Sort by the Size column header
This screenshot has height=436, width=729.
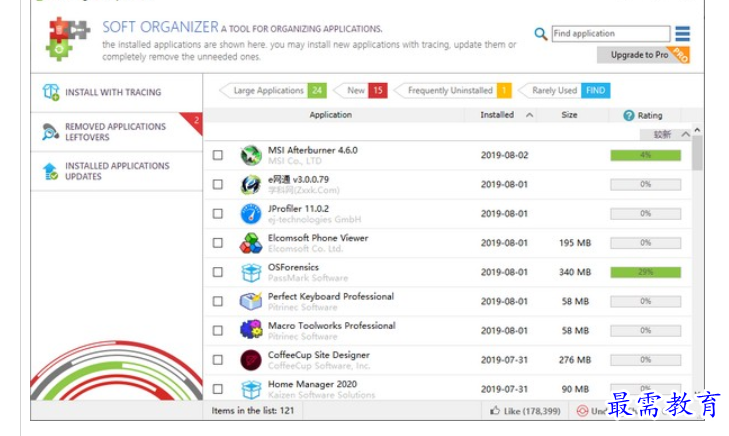569,115
